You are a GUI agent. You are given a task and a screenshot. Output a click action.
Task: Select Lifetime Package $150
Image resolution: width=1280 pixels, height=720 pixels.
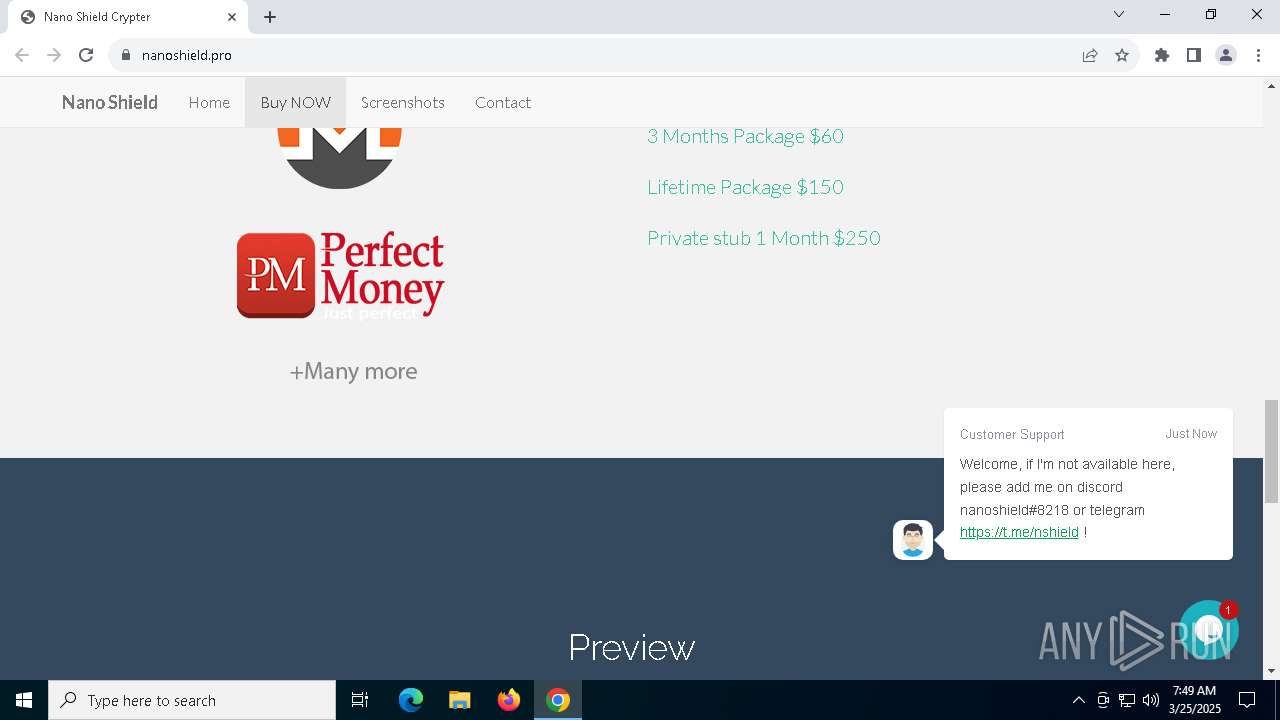[x=745, y=187]
